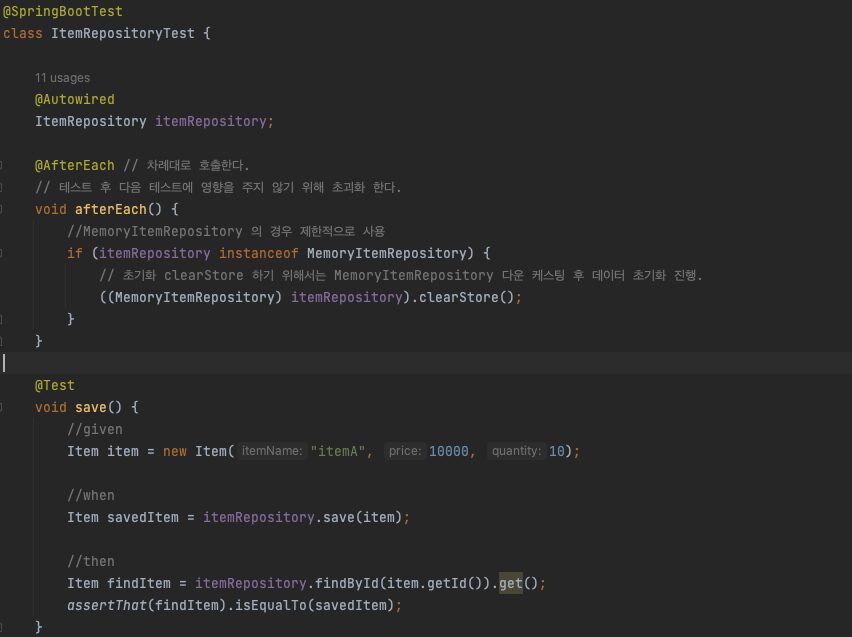Click the isEqualTo method call
This screenshot has width=852, height=637.
[x=271, y=605]
